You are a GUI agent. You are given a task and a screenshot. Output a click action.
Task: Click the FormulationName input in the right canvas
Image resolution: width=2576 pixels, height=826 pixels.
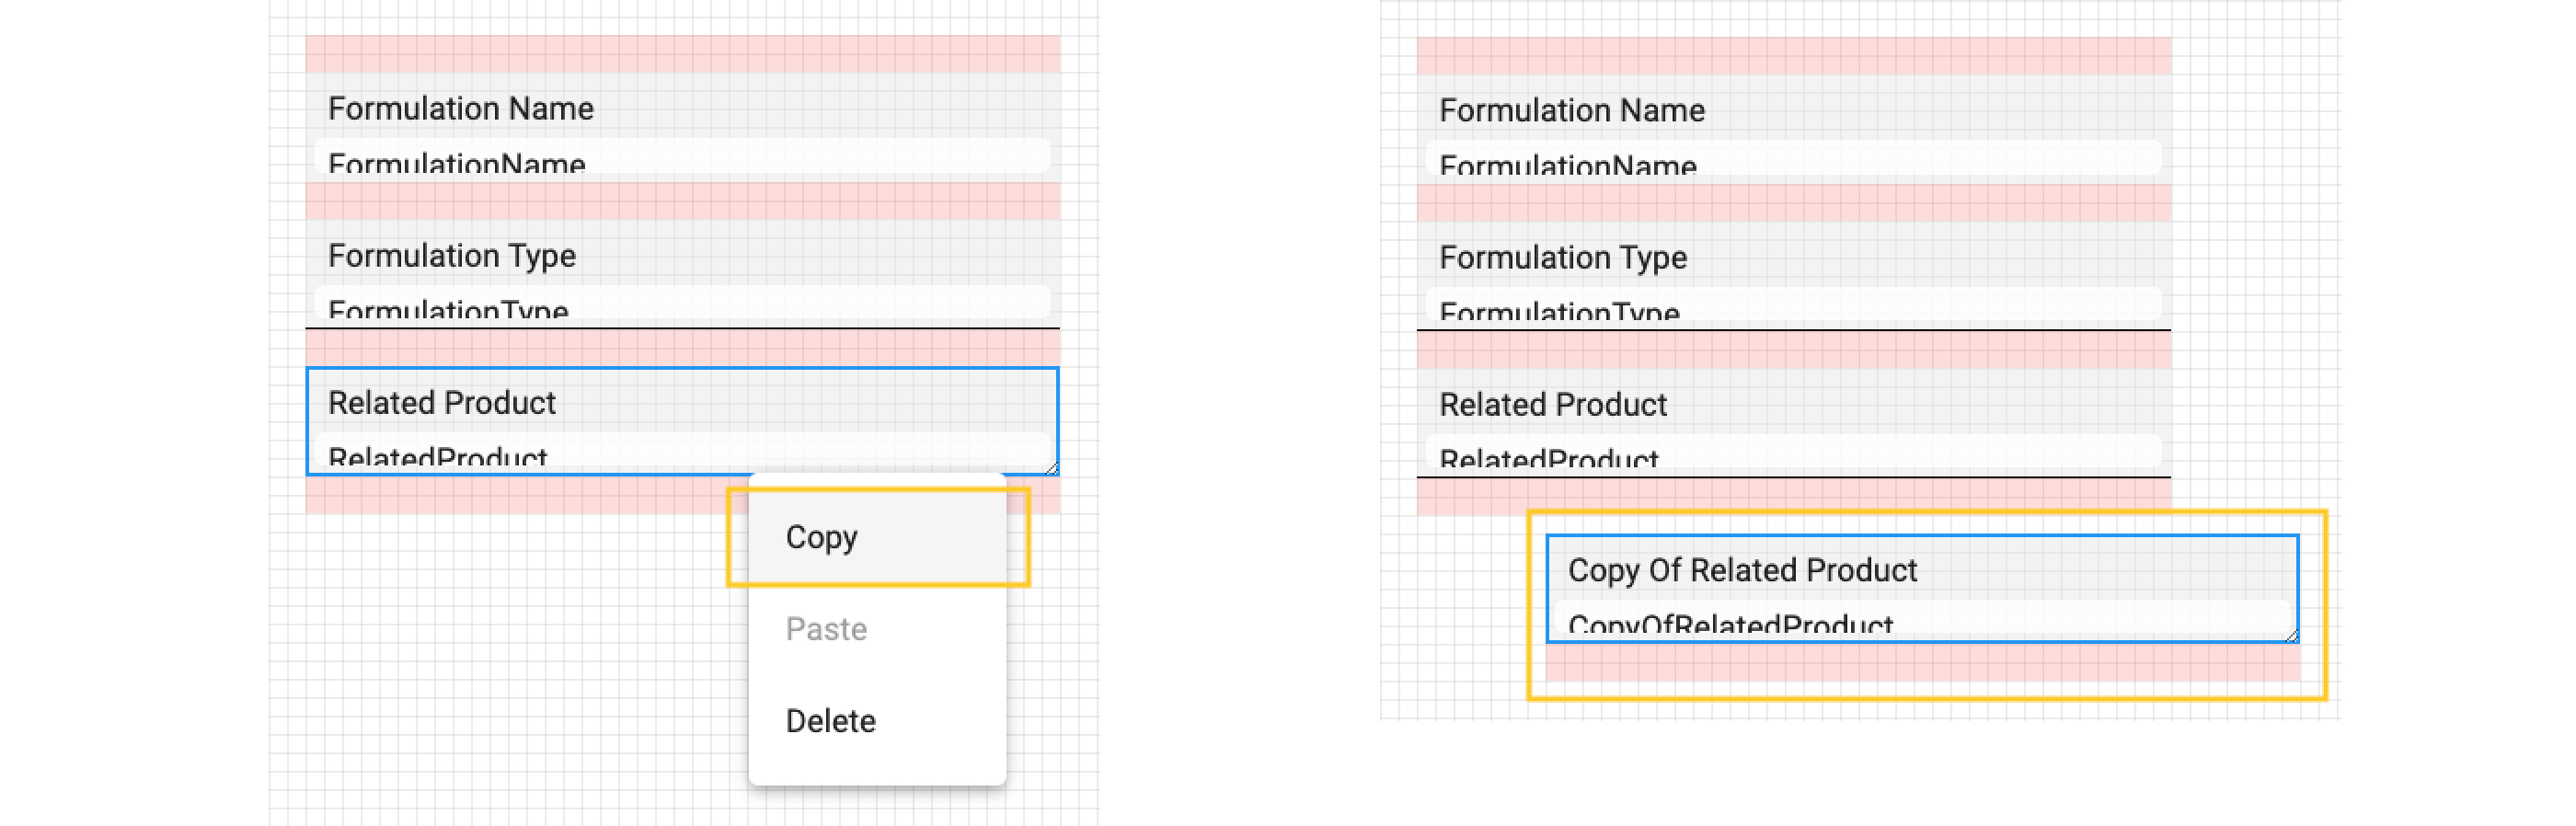click(1793, 161)
